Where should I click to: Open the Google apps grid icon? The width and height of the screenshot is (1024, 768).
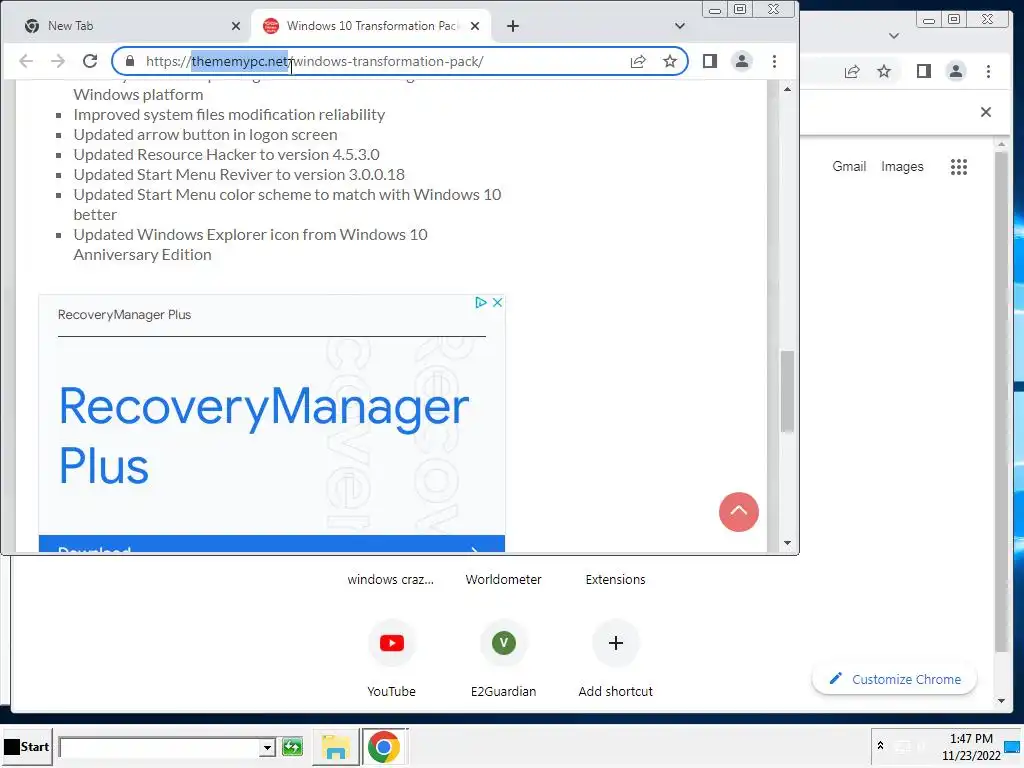point(959,167)
